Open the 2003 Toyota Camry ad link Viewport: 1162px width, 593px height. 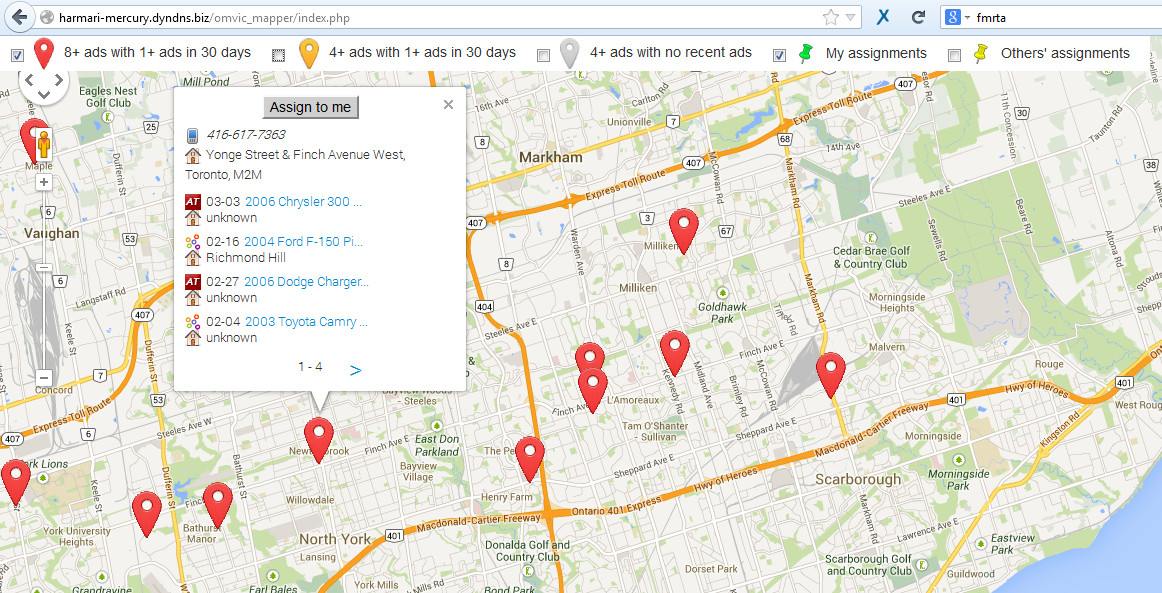[x=306, y=322]
